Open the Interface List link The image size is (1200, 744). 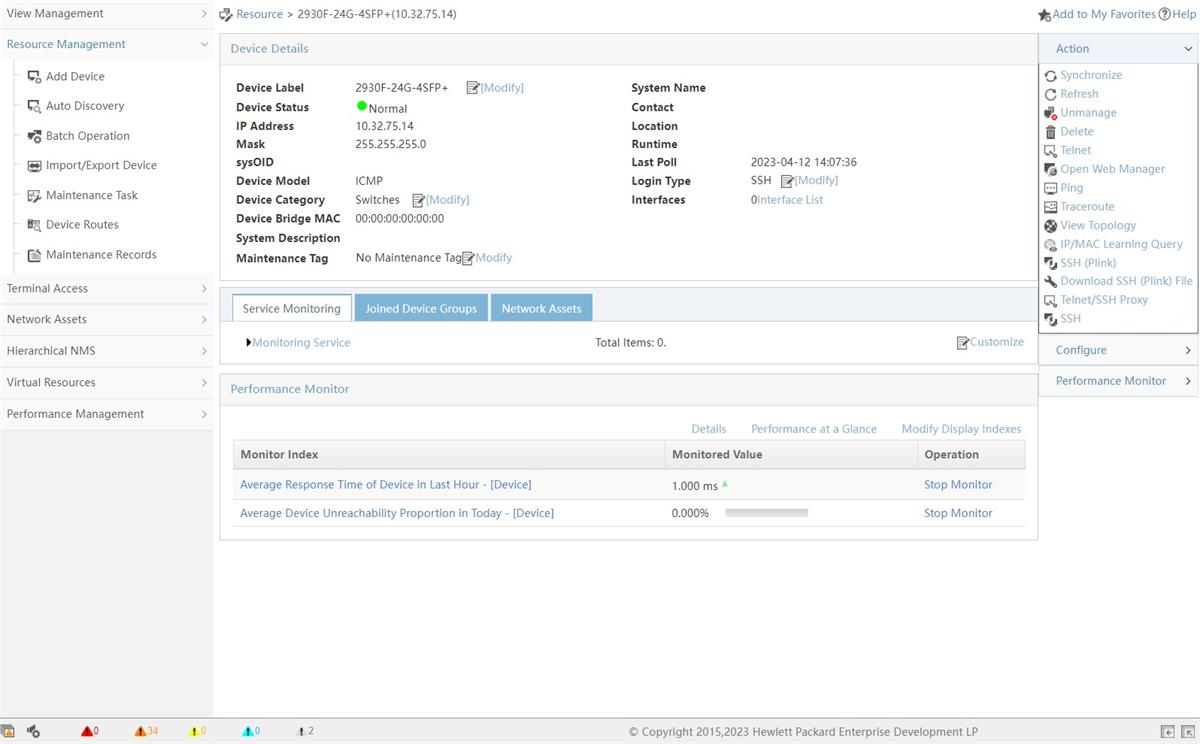point(790,200)
